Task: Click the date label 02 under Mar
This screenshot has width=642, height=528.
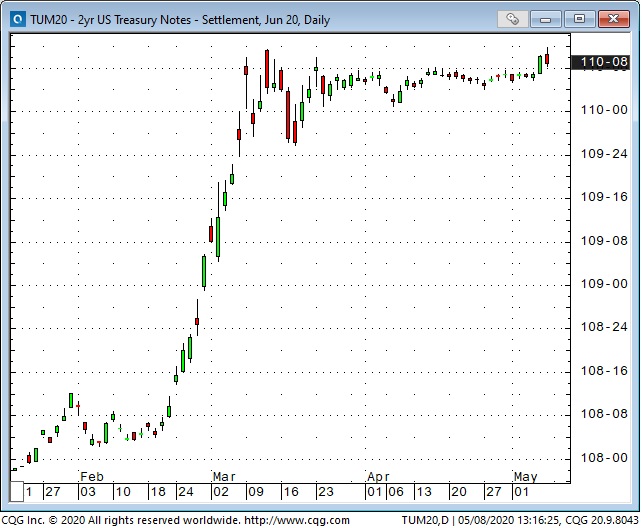Action: [x=221, y=492]
